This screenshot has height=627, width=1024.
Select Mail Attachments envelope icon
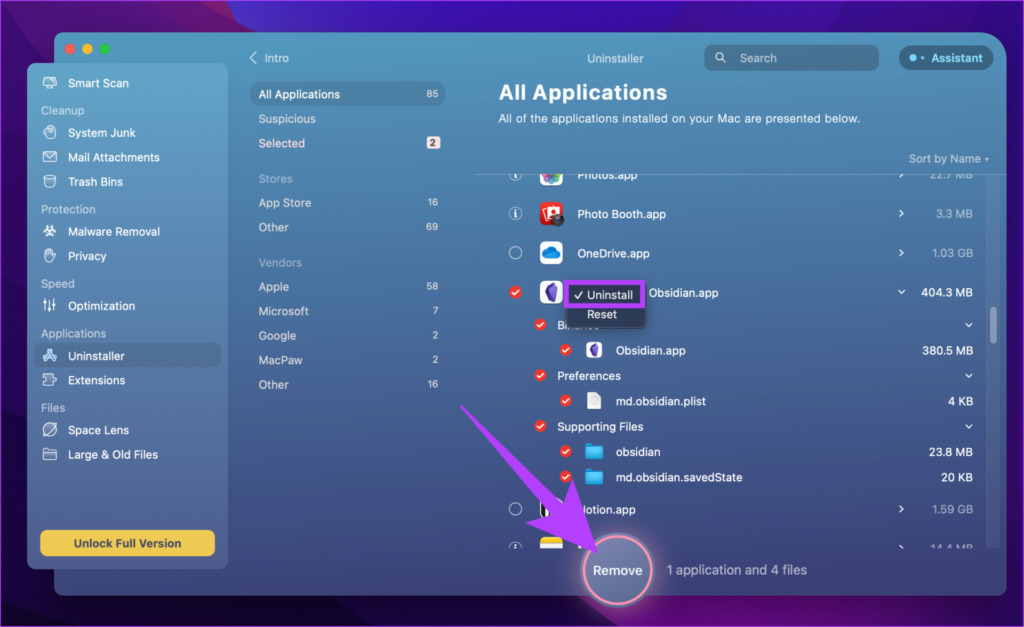(x=50, y=157)
